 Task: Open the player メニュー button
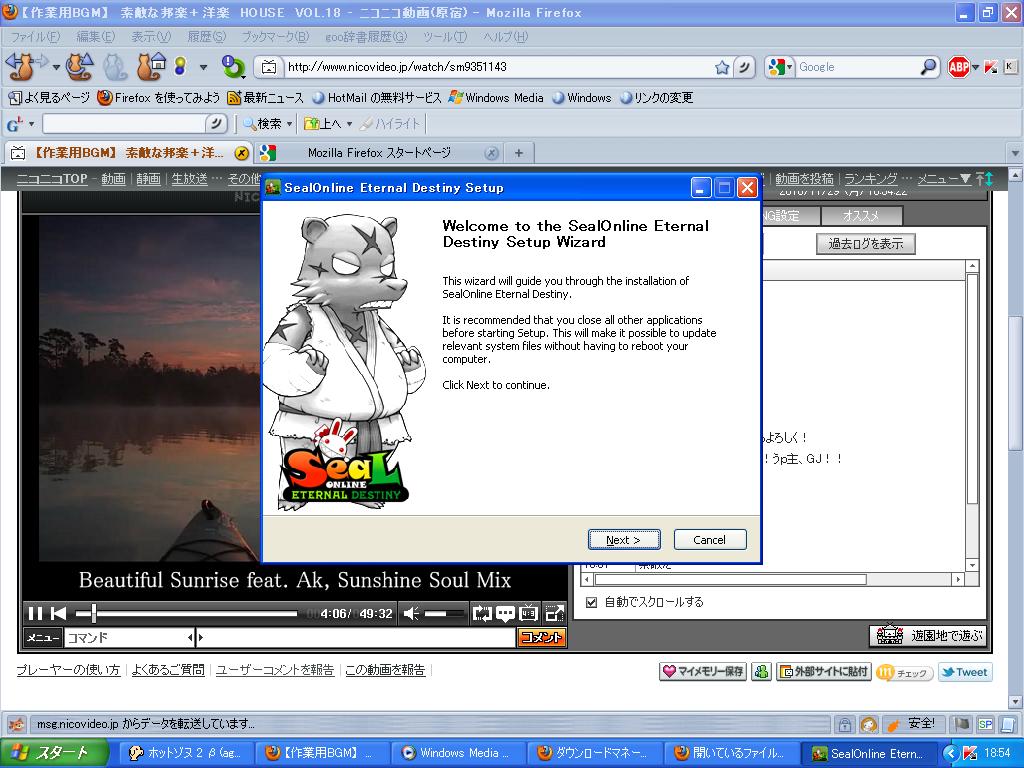tap(42, 637)
